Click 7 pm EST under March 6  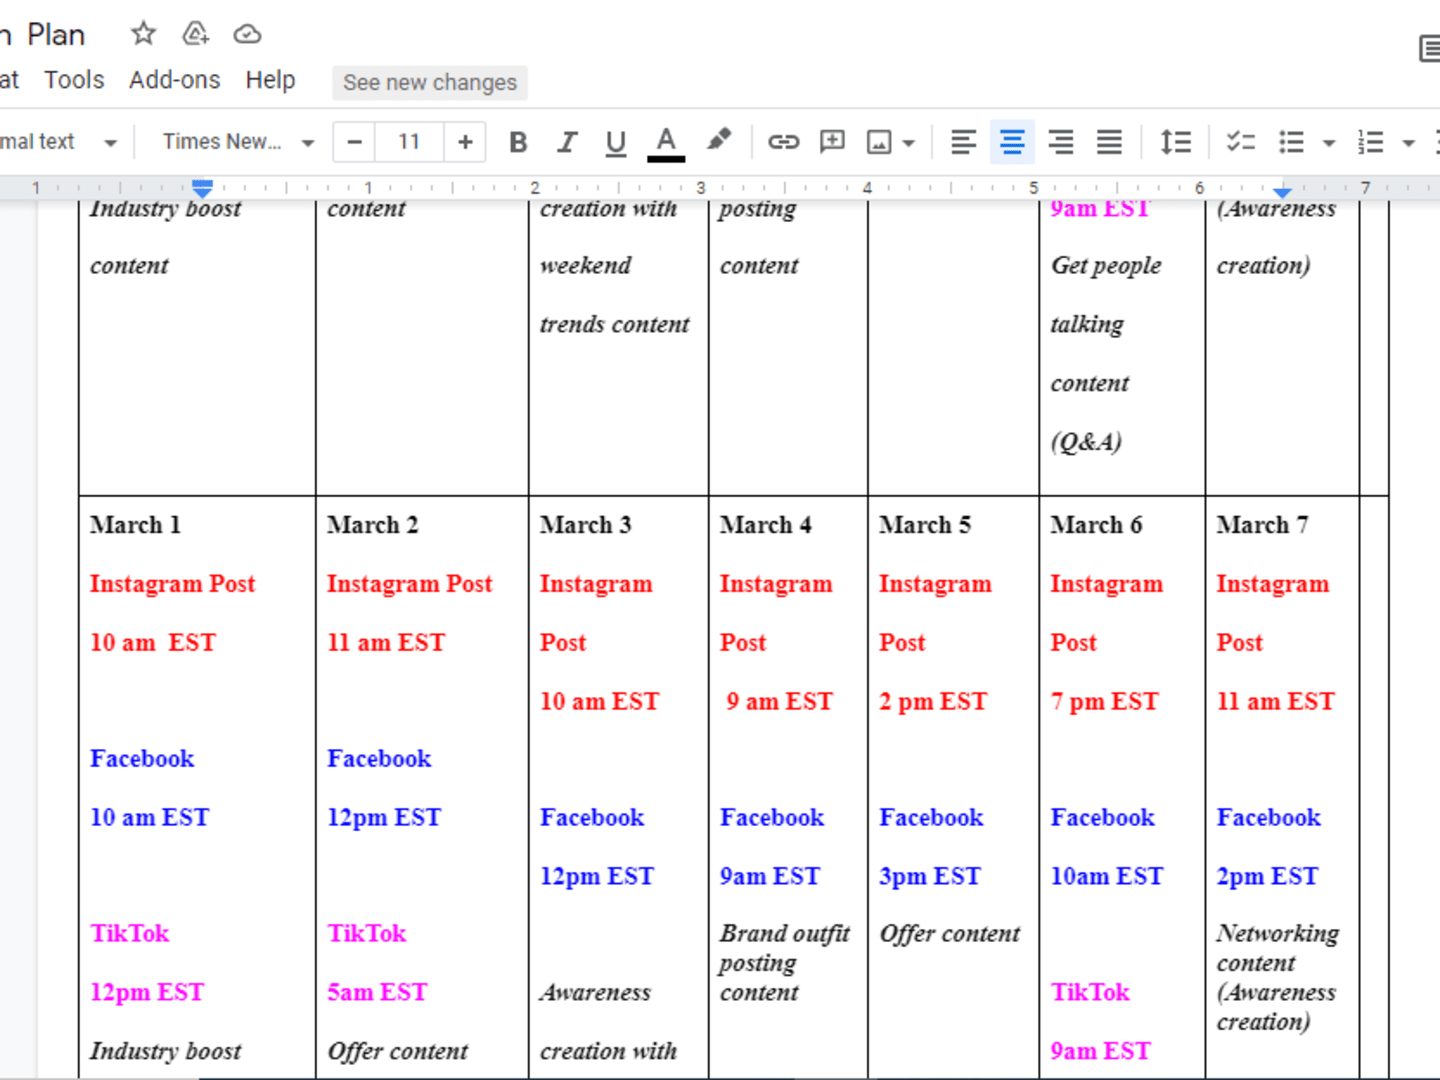[1104, 702]
